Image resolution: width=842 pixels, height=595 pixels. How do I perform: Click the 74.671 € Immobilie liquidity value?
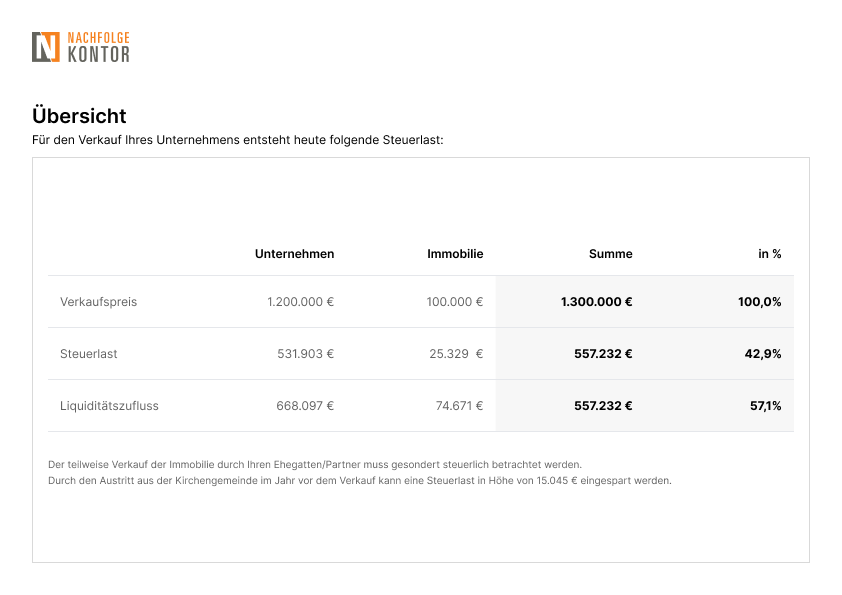(x=459, y=406)
